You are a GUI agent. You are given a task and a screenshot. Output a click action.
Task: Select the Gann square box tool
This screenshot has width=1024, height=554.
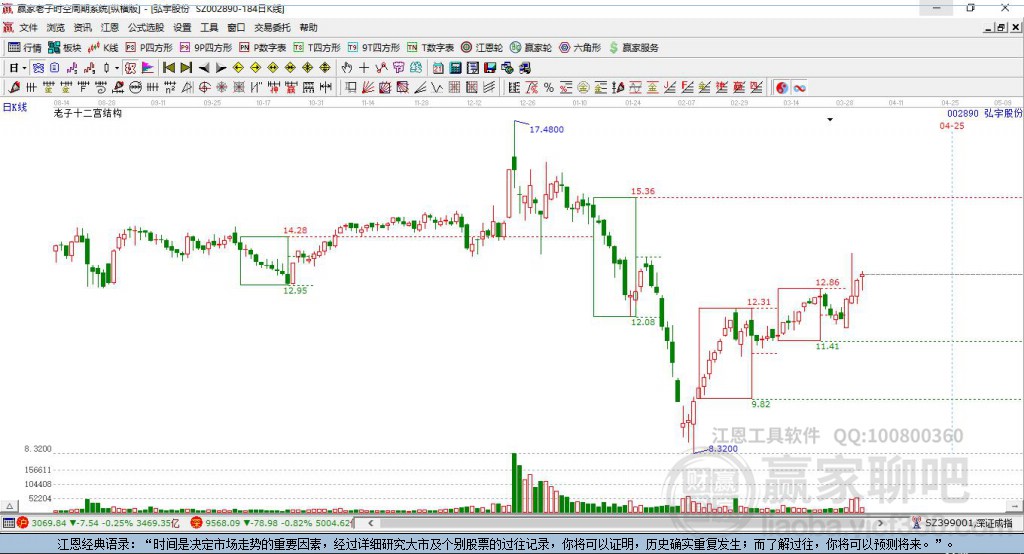pyautogui.click(x=385, y=88)
